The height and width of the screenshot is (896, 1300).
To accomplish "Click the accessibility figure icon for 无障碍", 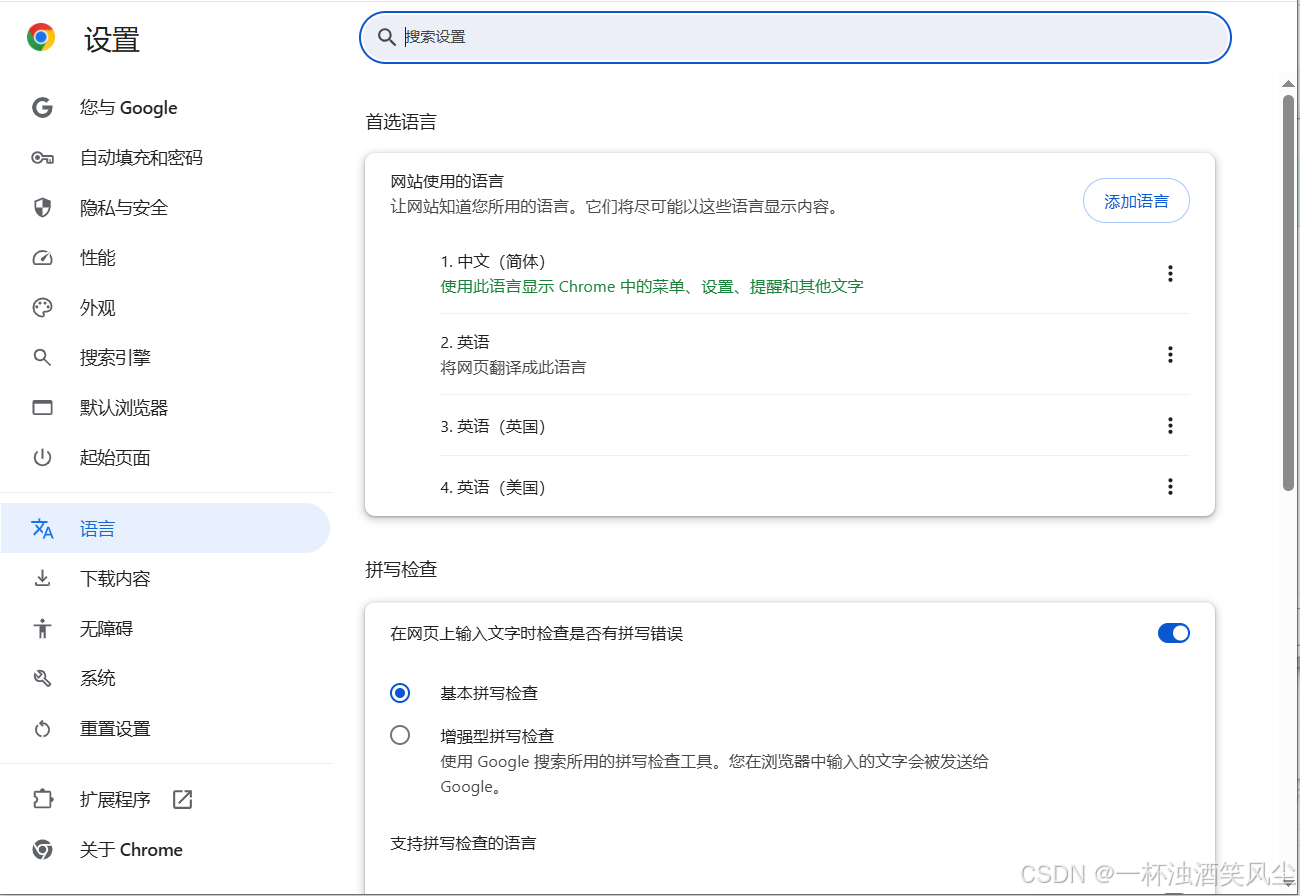I will 42,629.
